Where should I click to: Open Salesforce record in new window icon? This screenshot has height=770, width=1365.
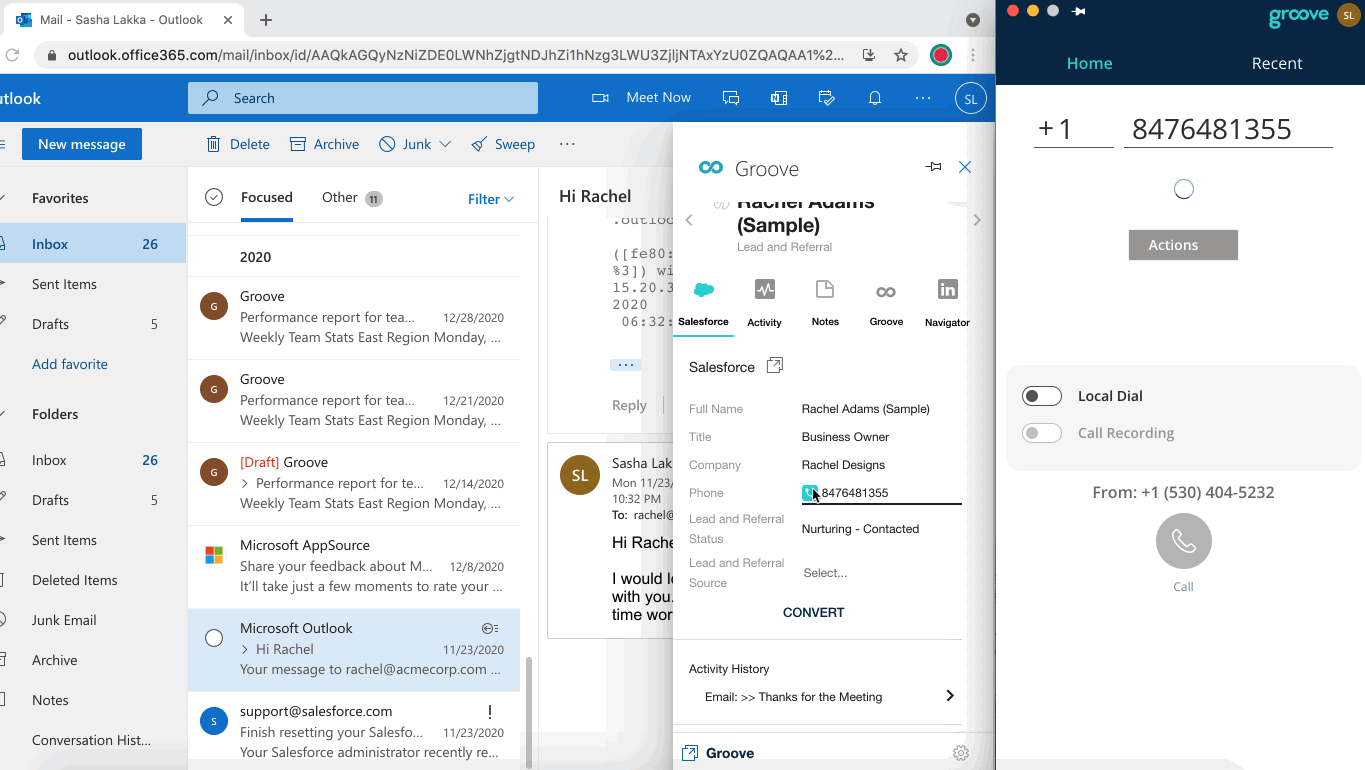pyautogui.click(x=774, y=366)
